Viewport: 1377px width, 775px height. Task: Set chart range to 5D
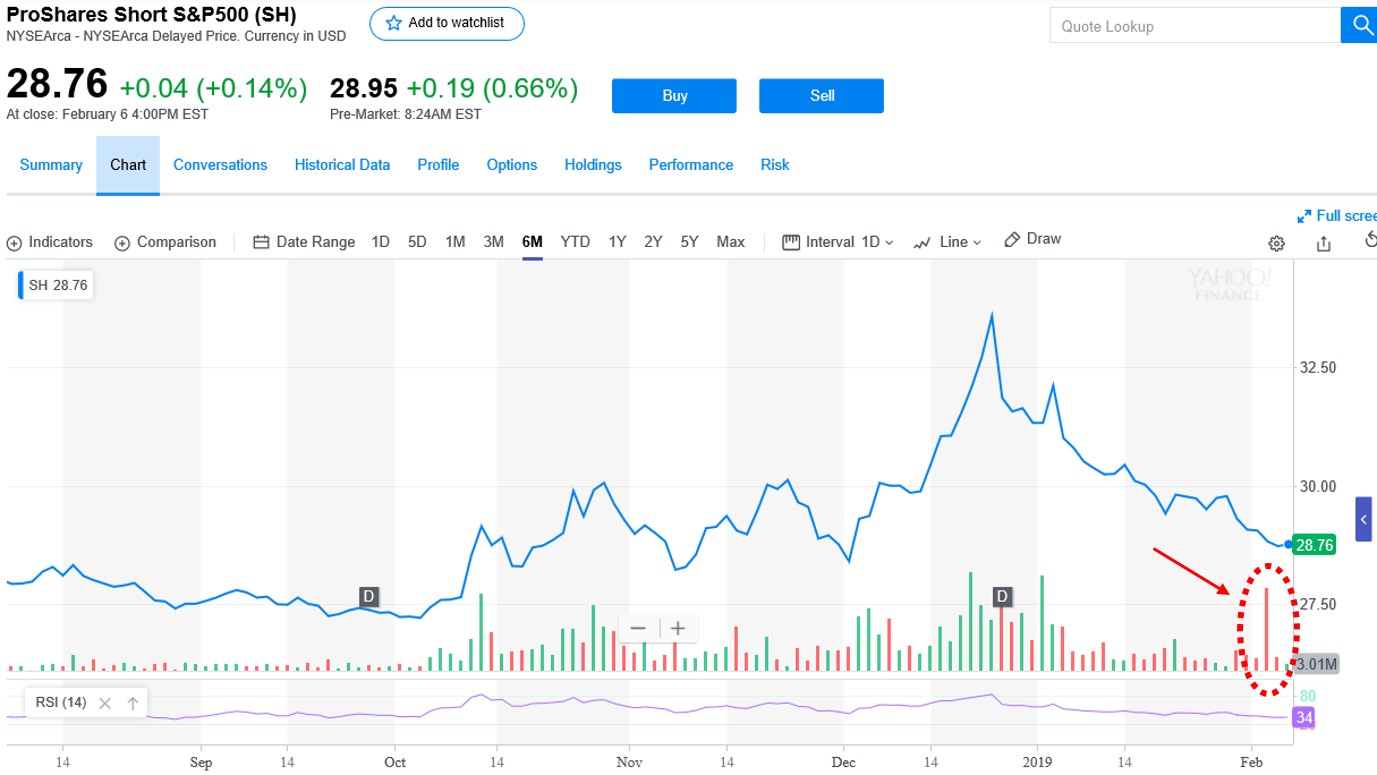click(417, 242)
